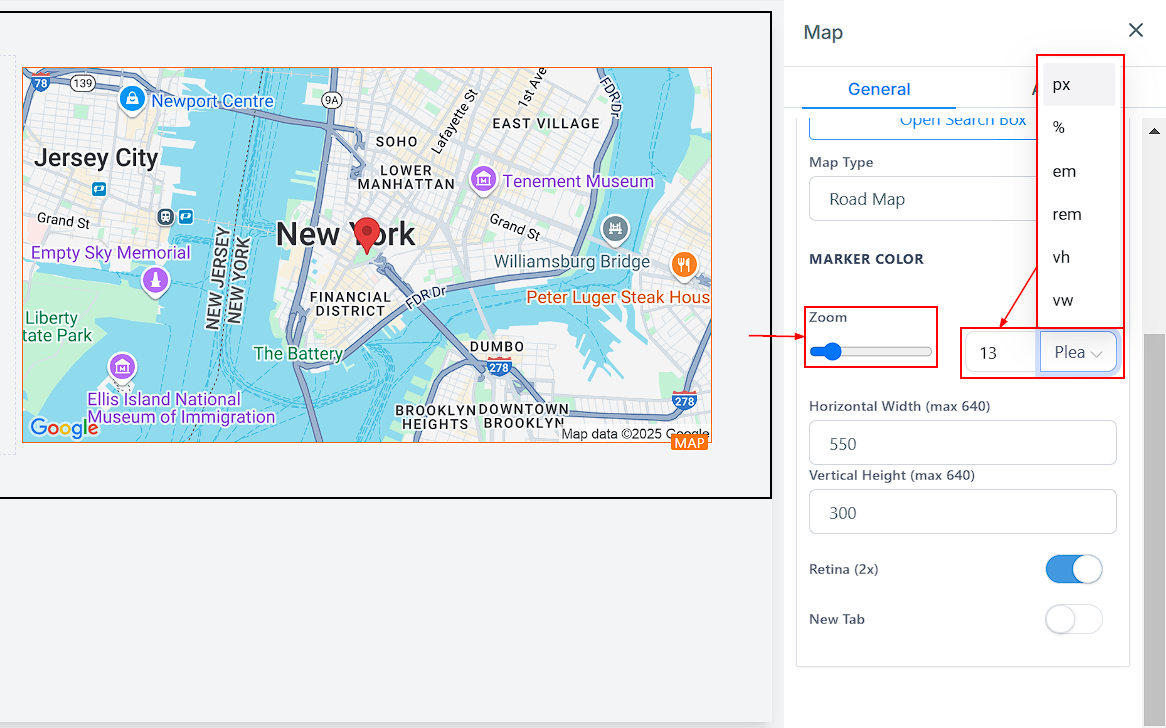1166x728 pixels.
Task: Click the Peter Luger Steak House restaurant icon
Action: [684, 264]
